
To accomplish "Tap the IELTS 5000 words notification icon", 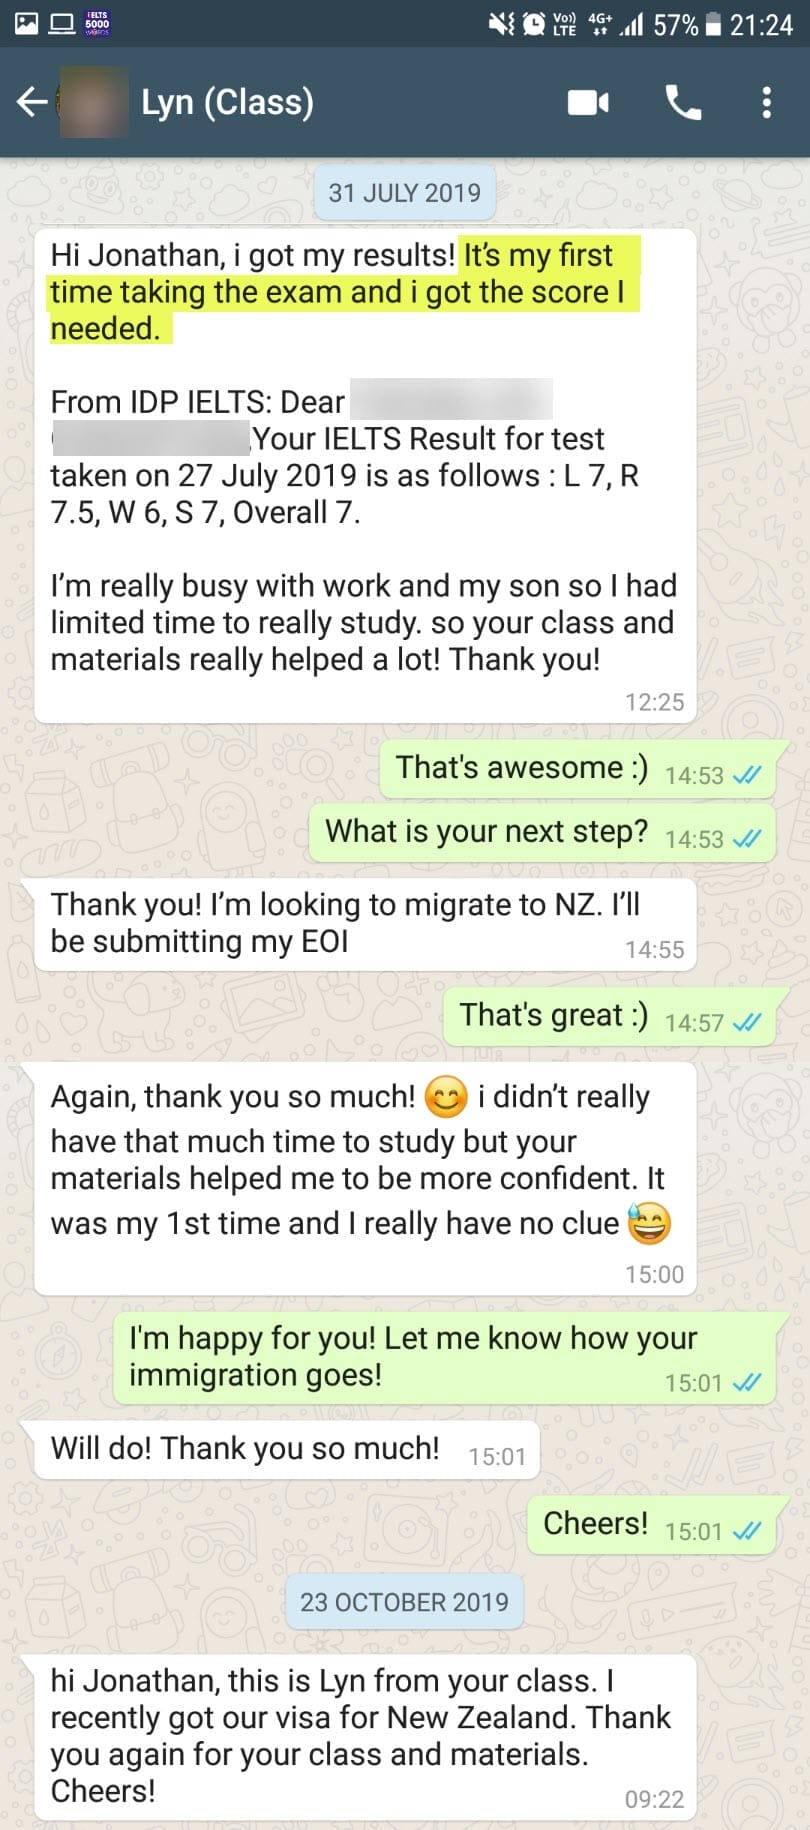I will point(98,23).
